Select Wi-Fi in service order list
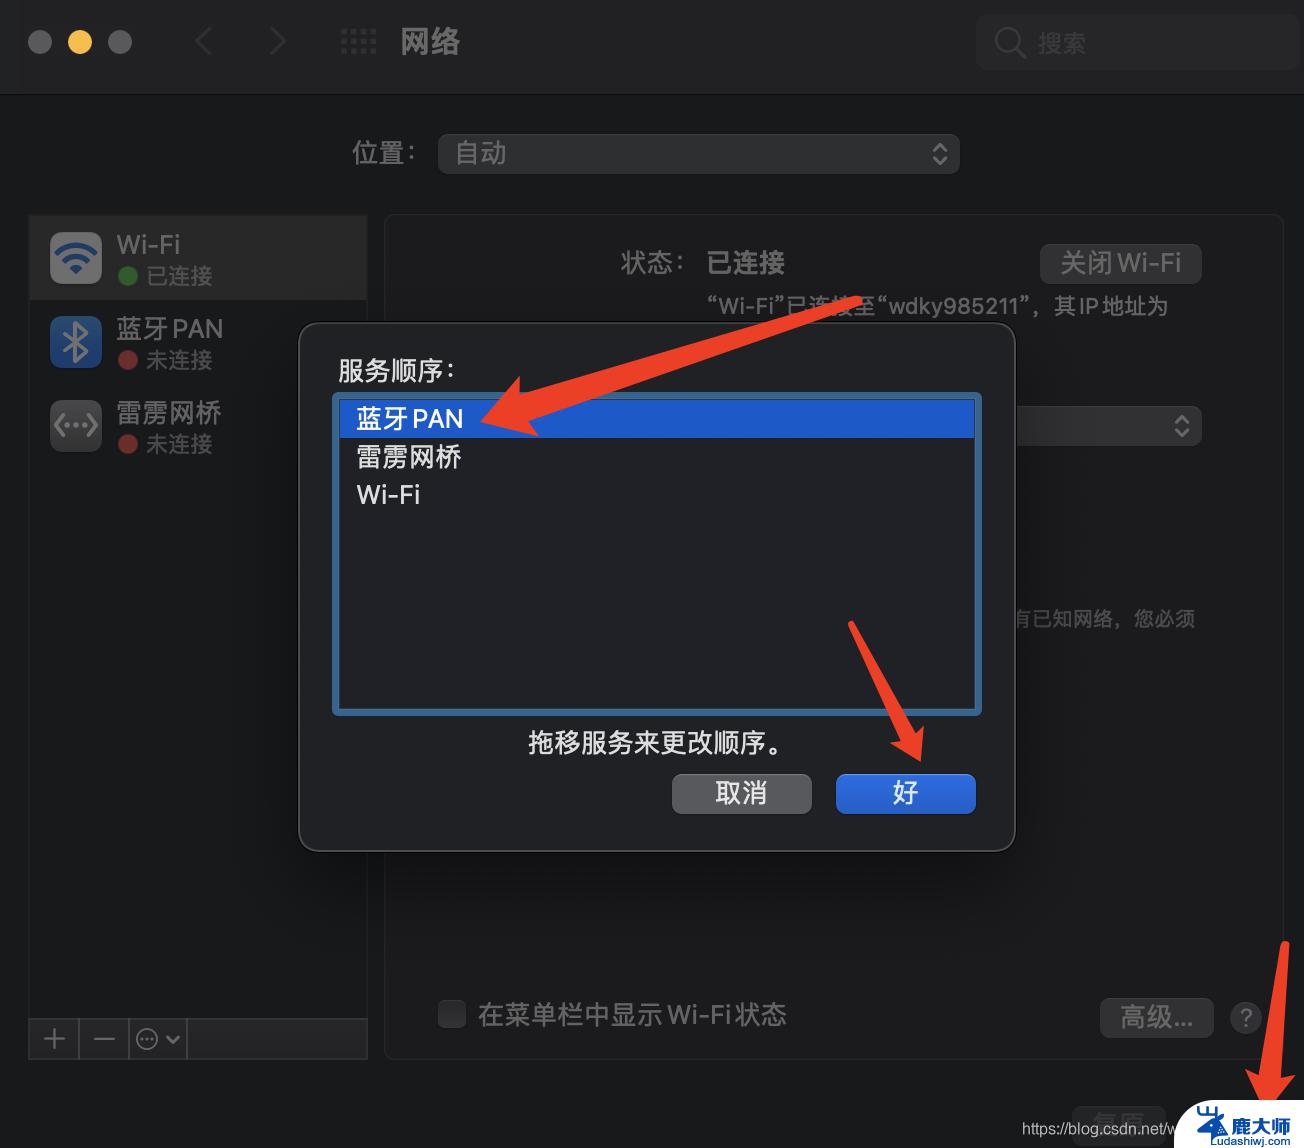The image size is (1304, 1148). coord(657,494)
